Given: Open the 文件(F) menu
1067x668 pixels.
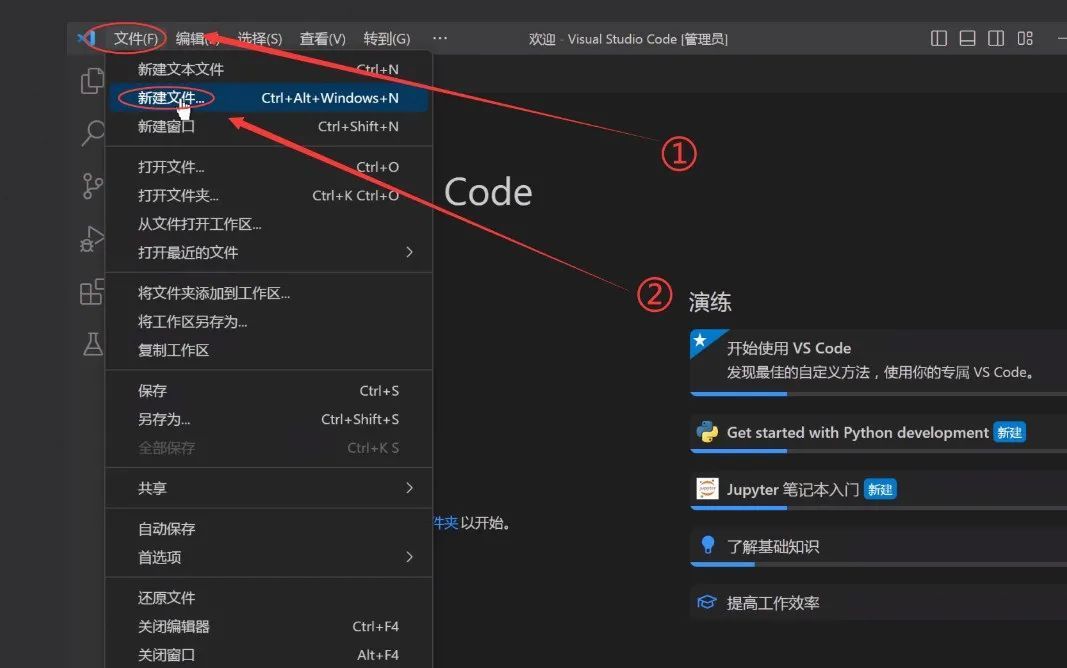Looking at the screenshot, I should (135, 39).
